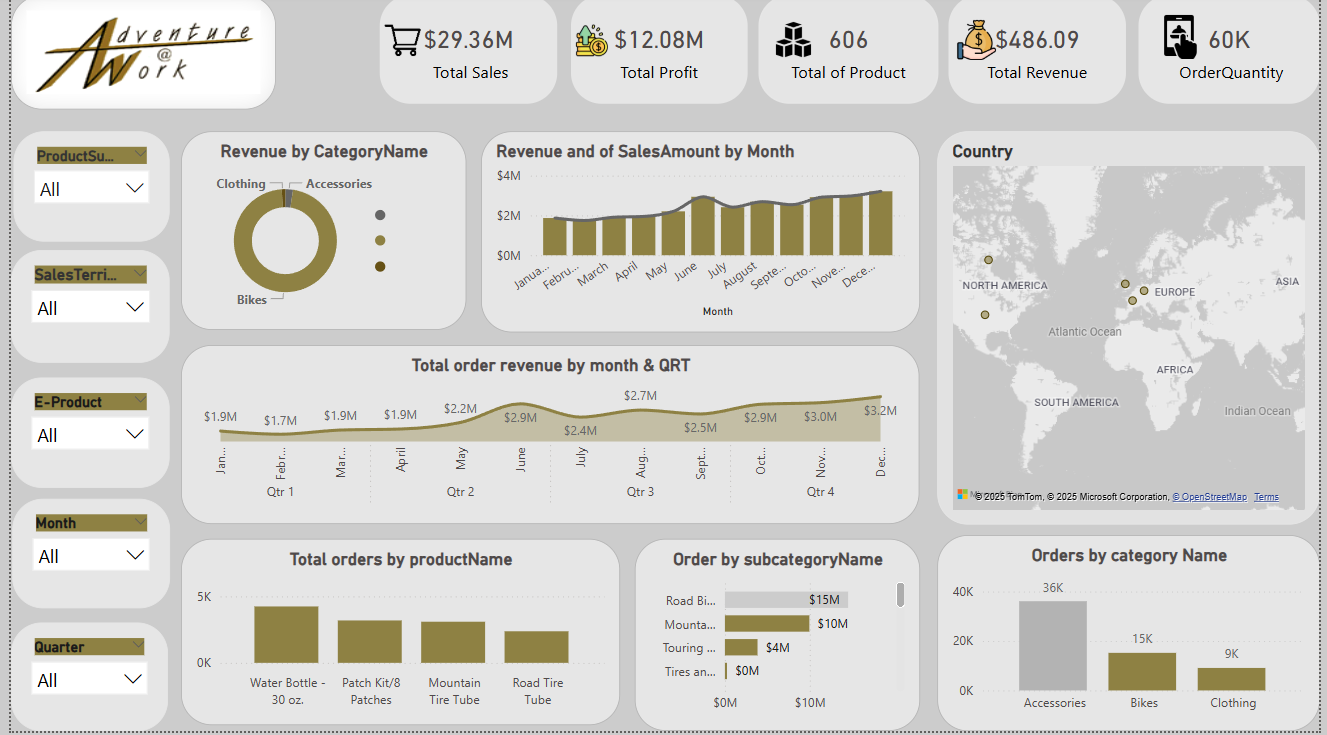Open the OpenStreetMap link on the map

[1209, 497]
